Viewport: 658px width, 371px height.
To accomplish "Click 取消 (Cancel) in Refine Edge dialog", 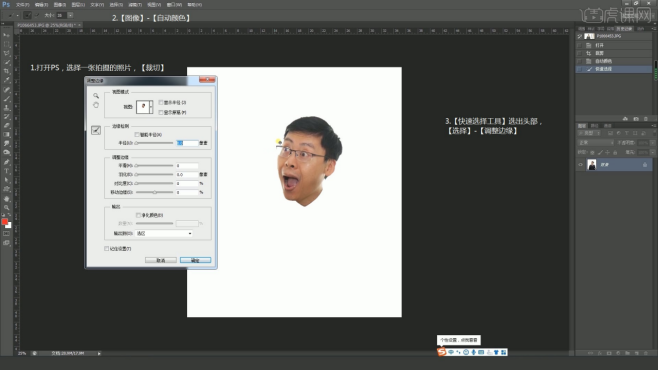I will pos(161,260).
